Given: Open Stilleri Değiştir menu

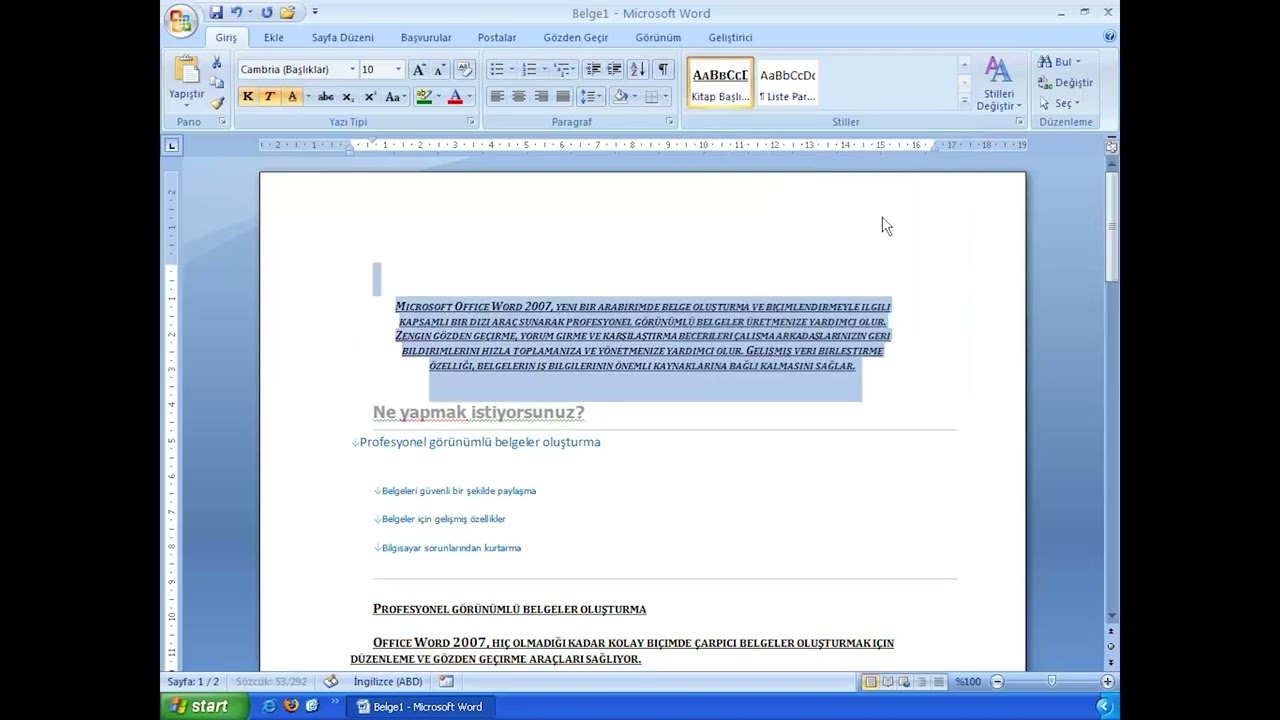Looking at the screenshot, I should pyautogui.click(x=998, y=84).
